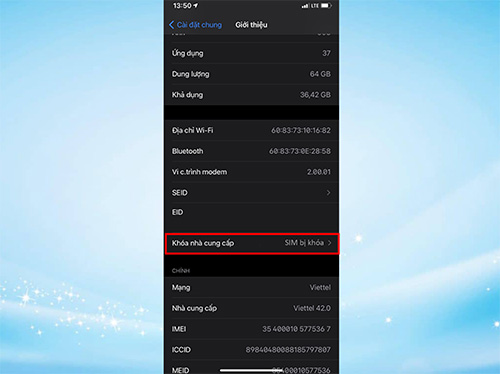The height and width of the screenshot is (374, 500).
Task: Select the MEID row label
Action: 180,370
